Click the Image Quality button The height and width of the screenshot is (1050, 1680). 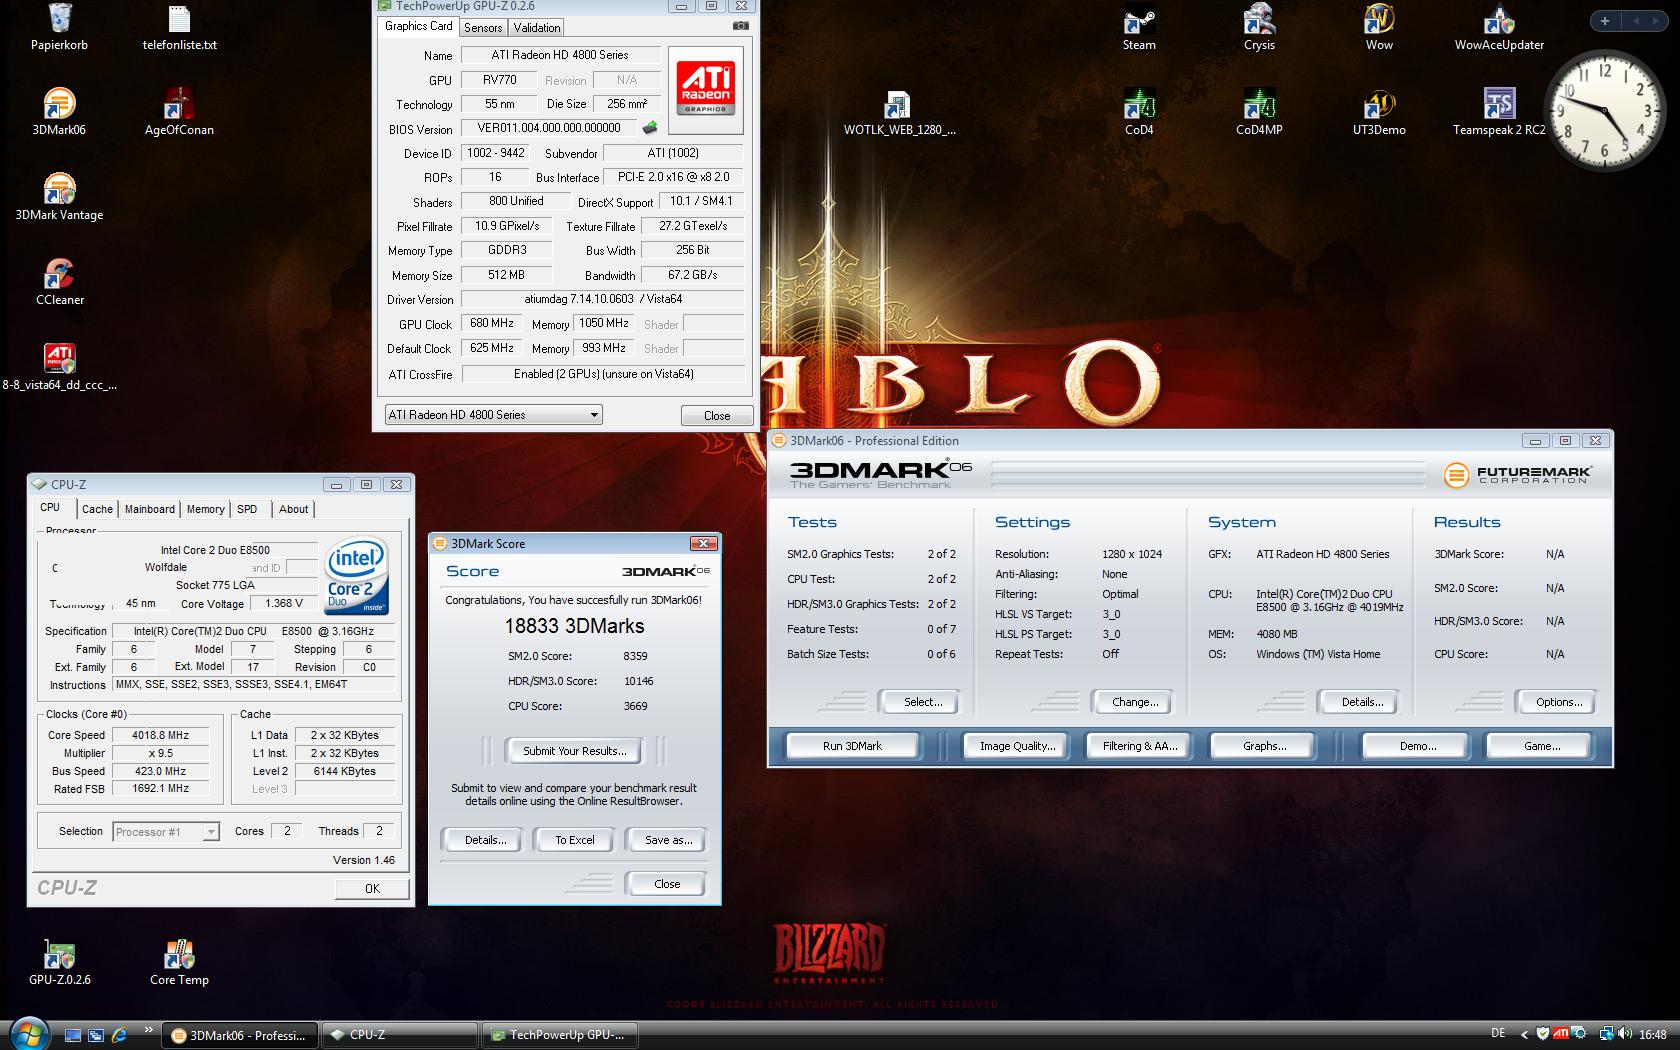1017,746
